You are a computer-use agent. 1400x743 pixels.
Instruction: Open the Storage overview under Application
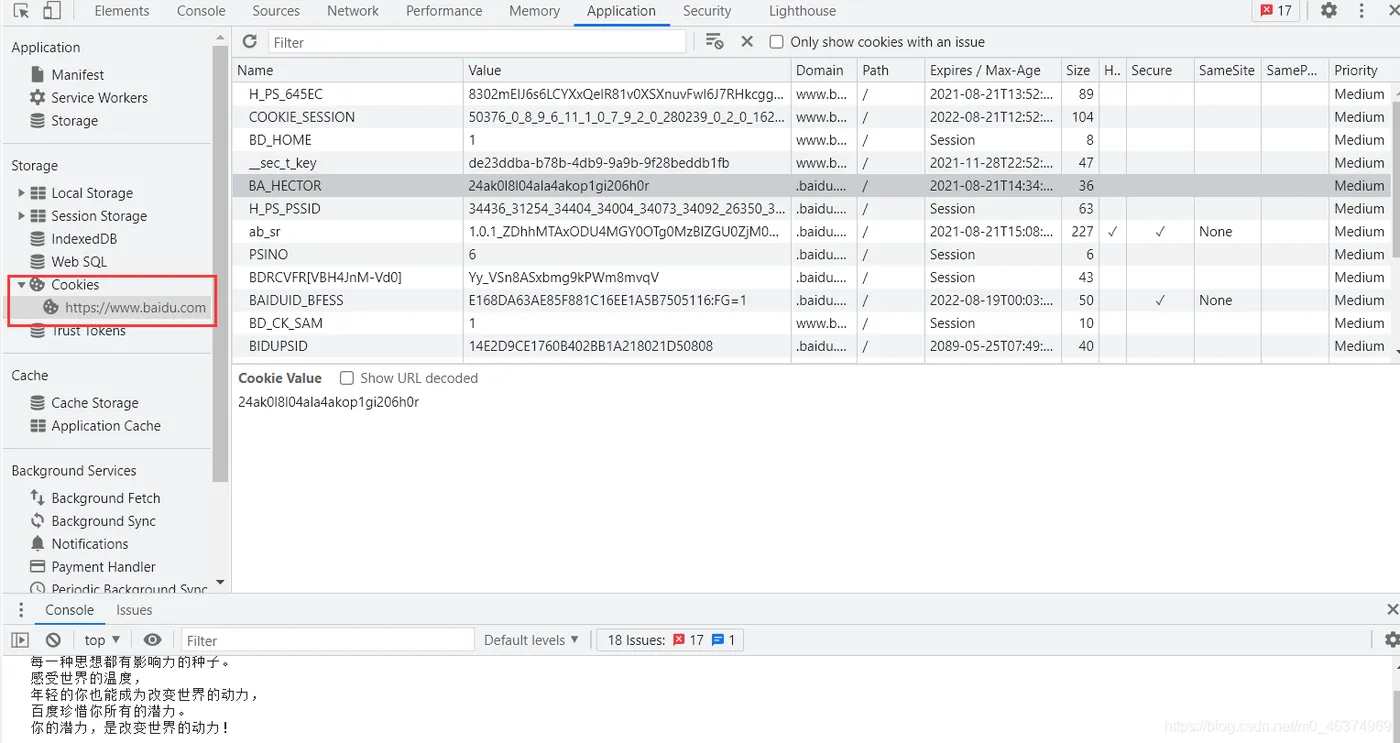pyautogui.click(x=75, y=120)
